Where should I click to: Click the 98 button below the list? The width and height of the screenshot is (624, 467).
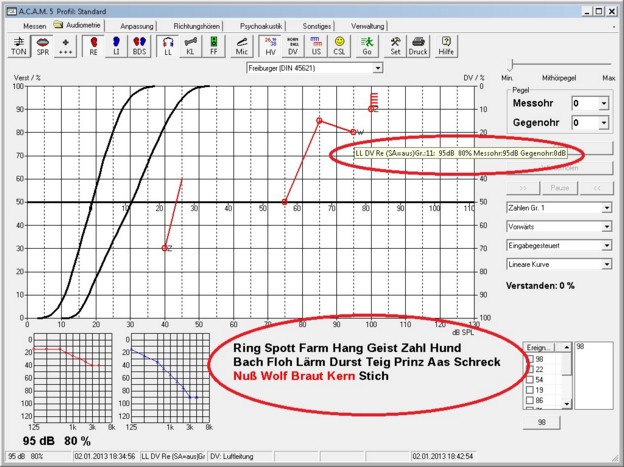[542, 422]
